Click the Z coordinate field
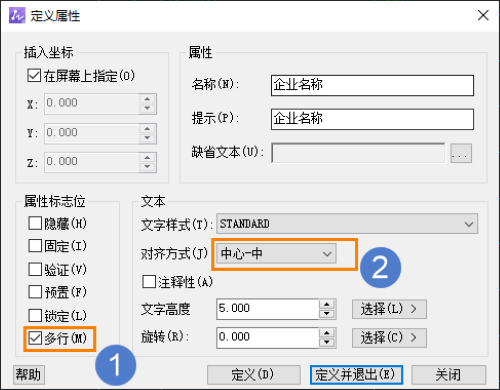The width and height of the screenshot is (500, 390). (92, 162)
